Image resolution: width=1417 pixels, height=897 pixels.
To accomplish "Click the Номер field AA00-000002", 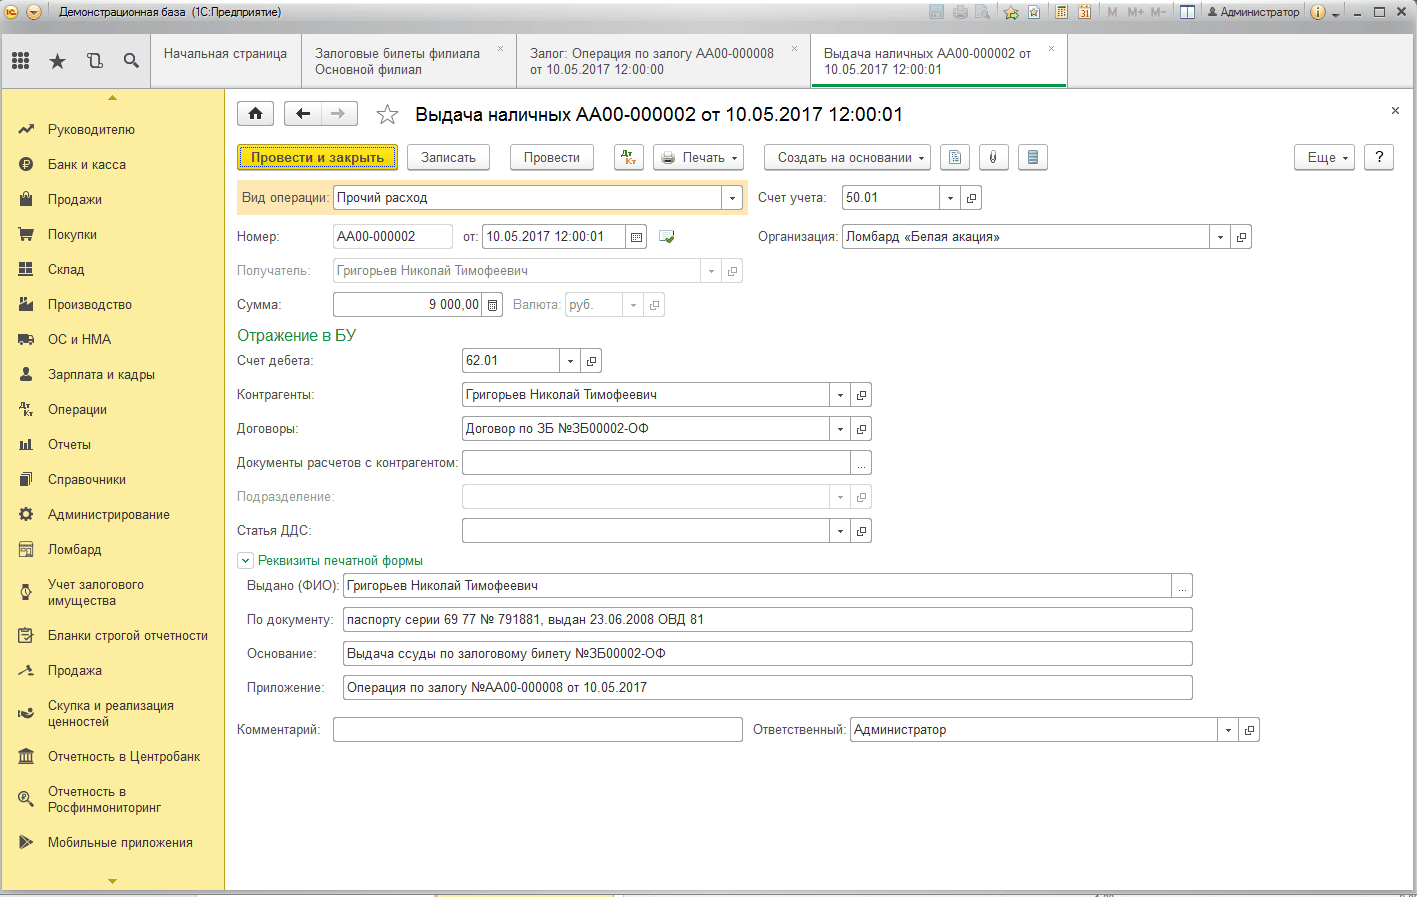I will 393,237.
